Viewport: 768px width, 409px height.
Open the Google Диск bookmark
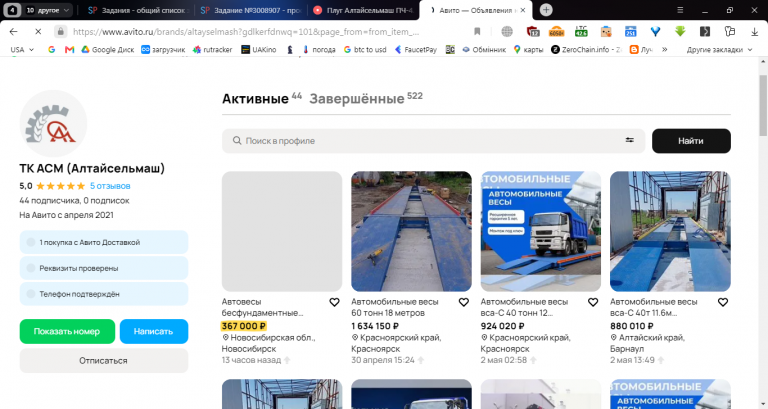click(x=108, y=49)
